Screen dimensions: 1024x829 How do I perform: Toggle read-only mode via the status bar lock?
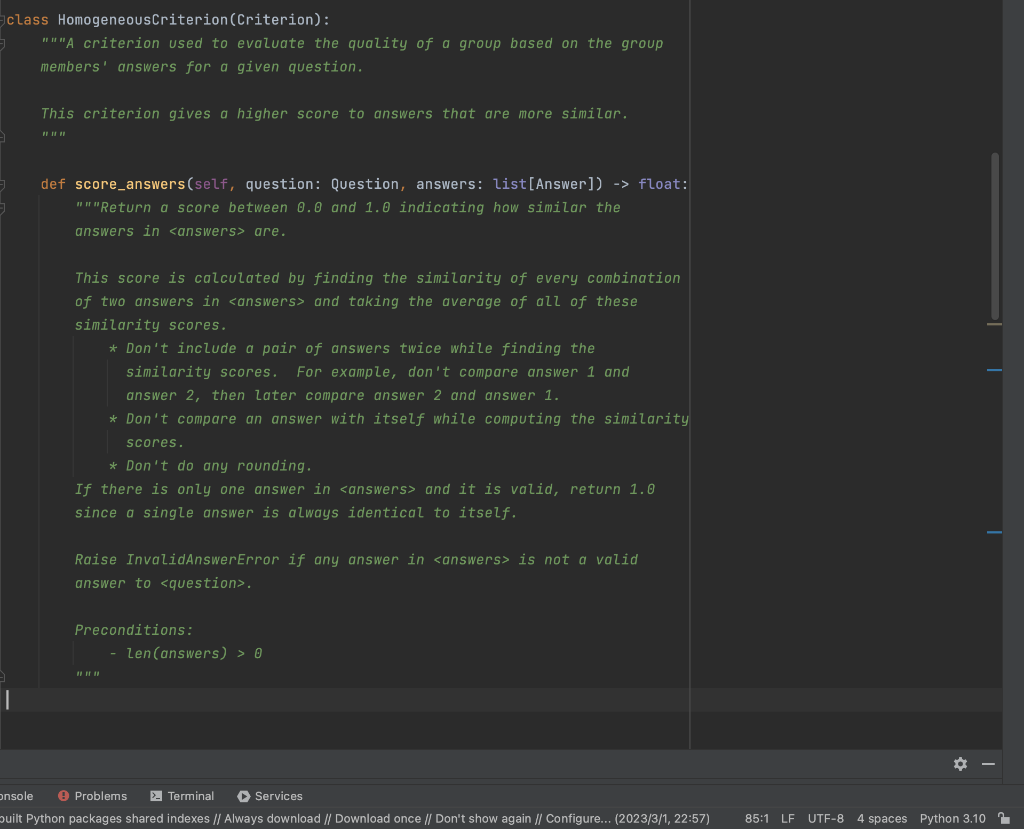[x=1004, y=818]
